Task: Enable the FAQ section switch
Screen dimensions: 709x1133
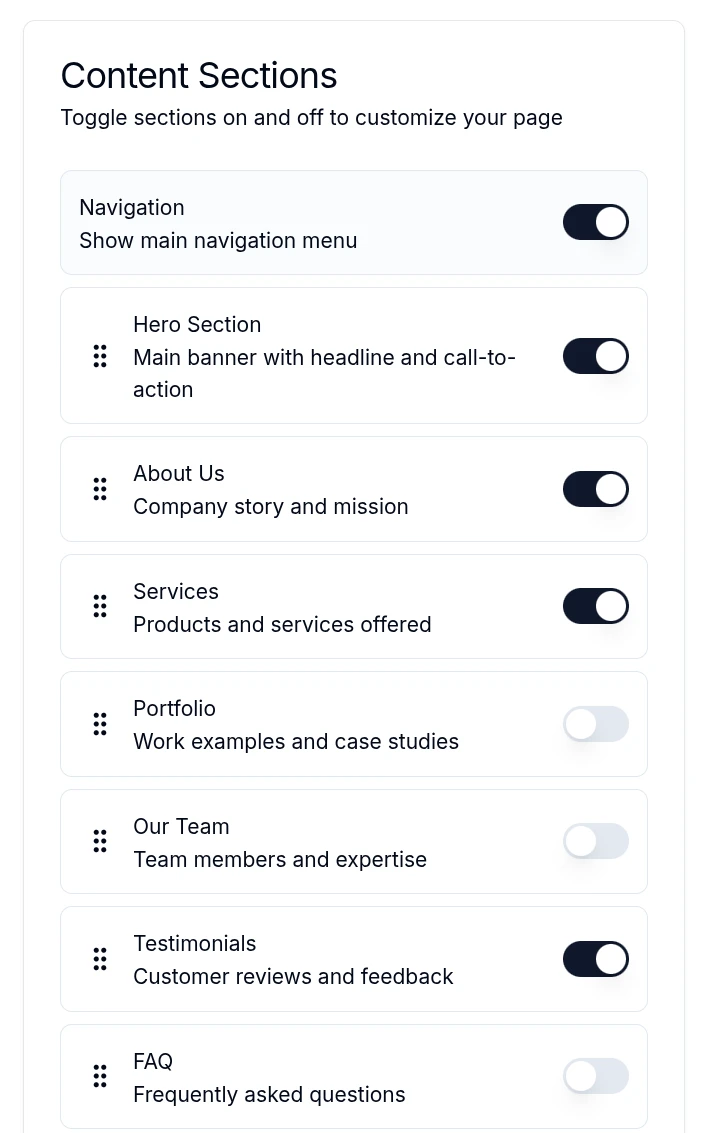Action: coord(595,1076)
